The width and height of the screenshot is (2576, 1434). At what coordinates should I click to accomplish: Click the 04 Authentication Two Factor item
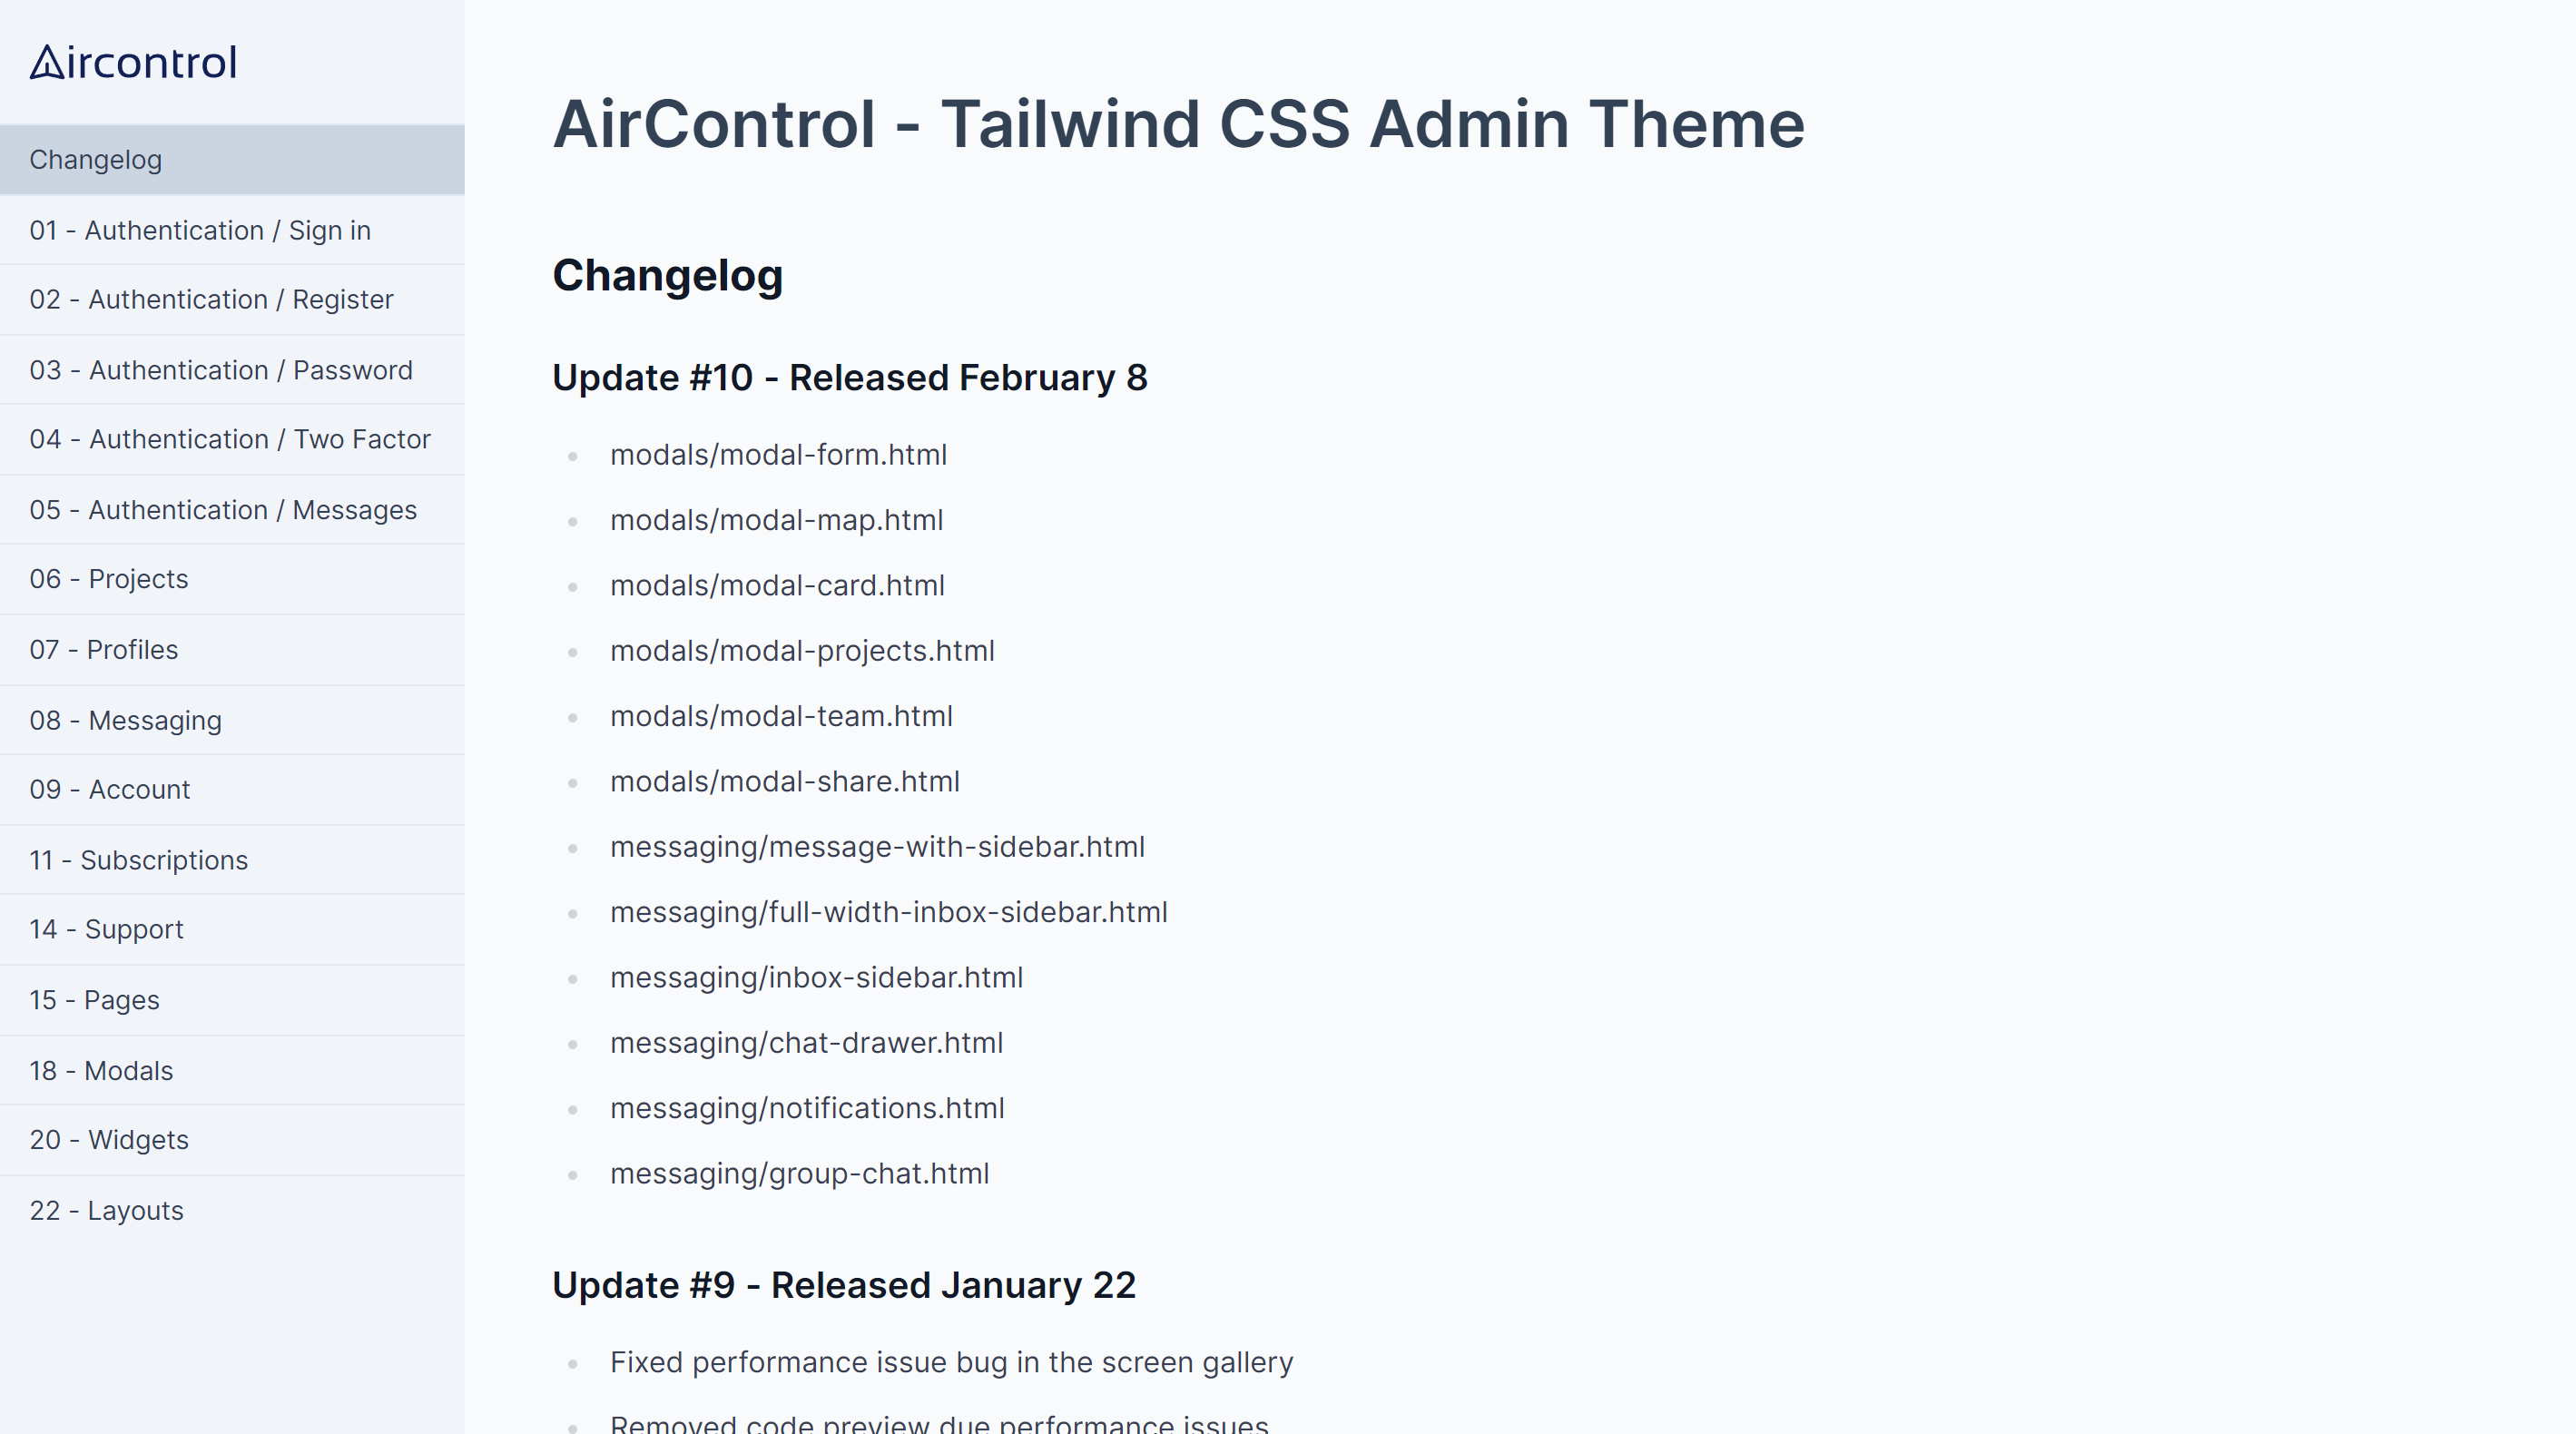[x=231, y=440]
